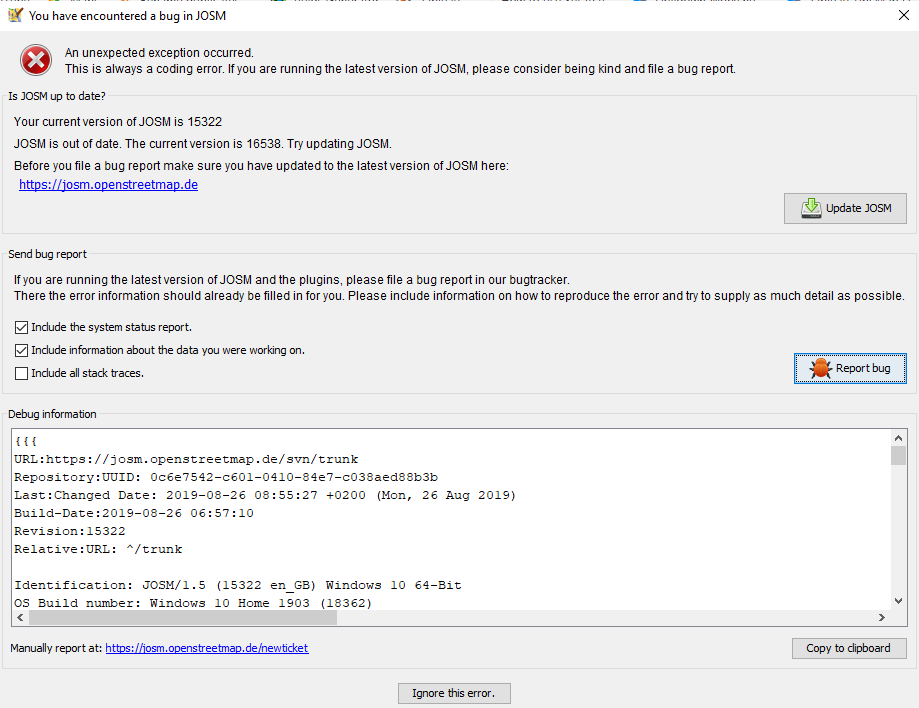
Task: Click the JOSM icon in title bar
Action: coord(14,15)
